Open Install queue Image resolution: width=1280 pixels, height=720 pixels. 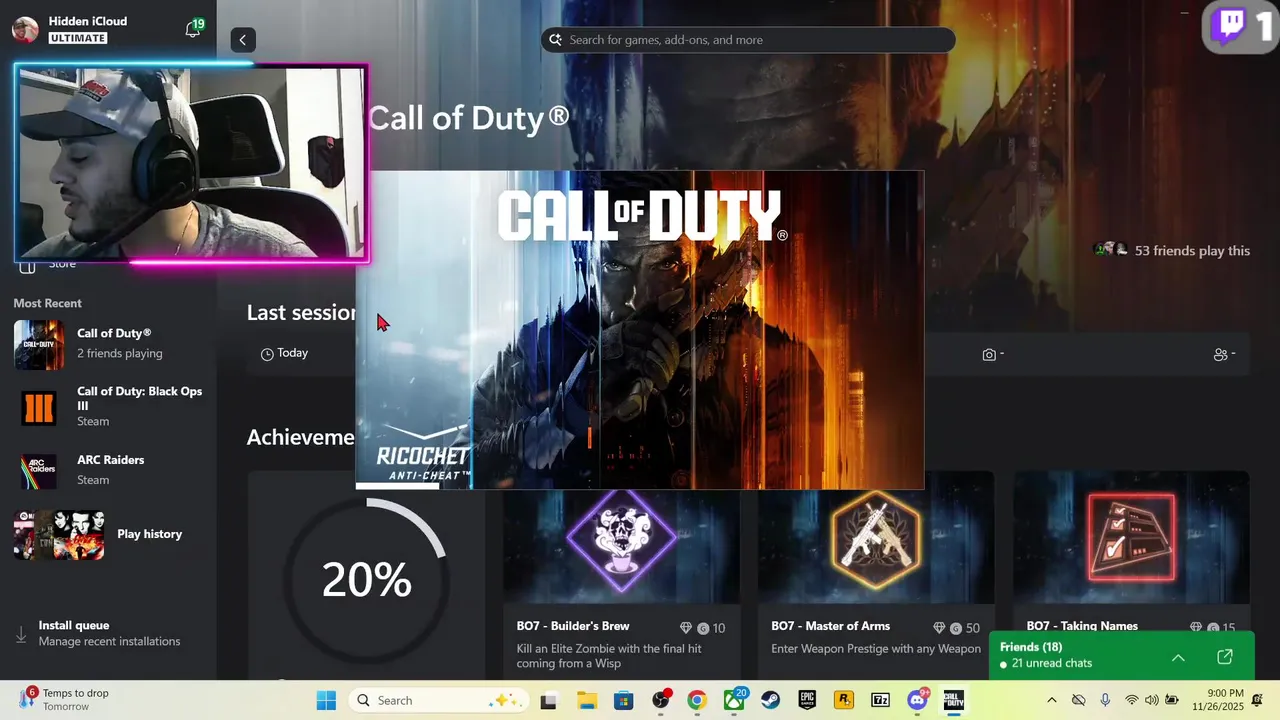[x=108, y=633]
